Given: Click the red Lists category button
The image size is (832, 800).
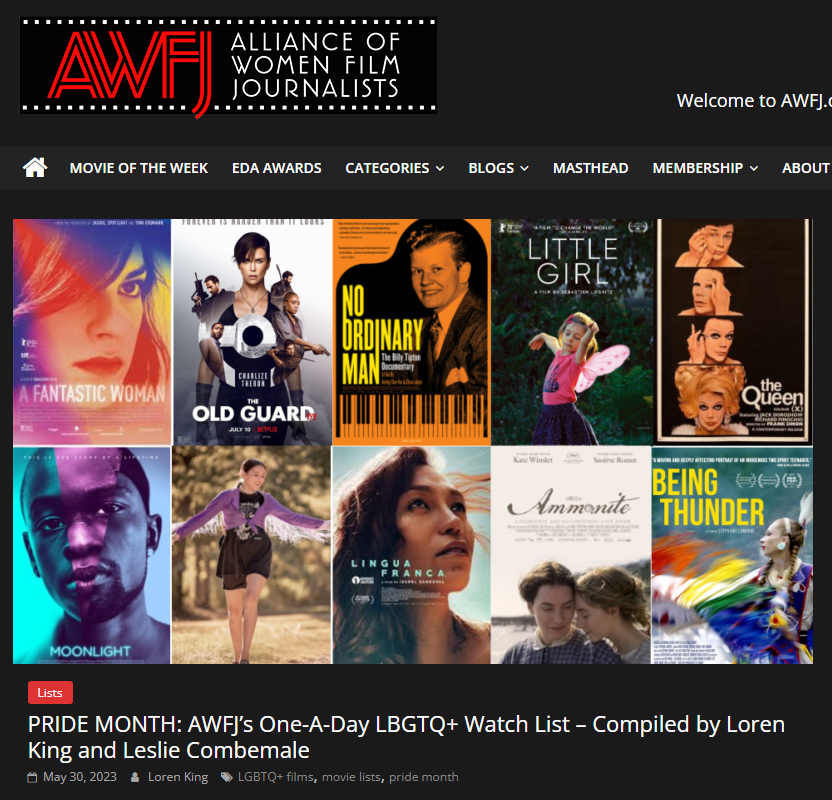Looking at the screenshot, I should [50, 692].
